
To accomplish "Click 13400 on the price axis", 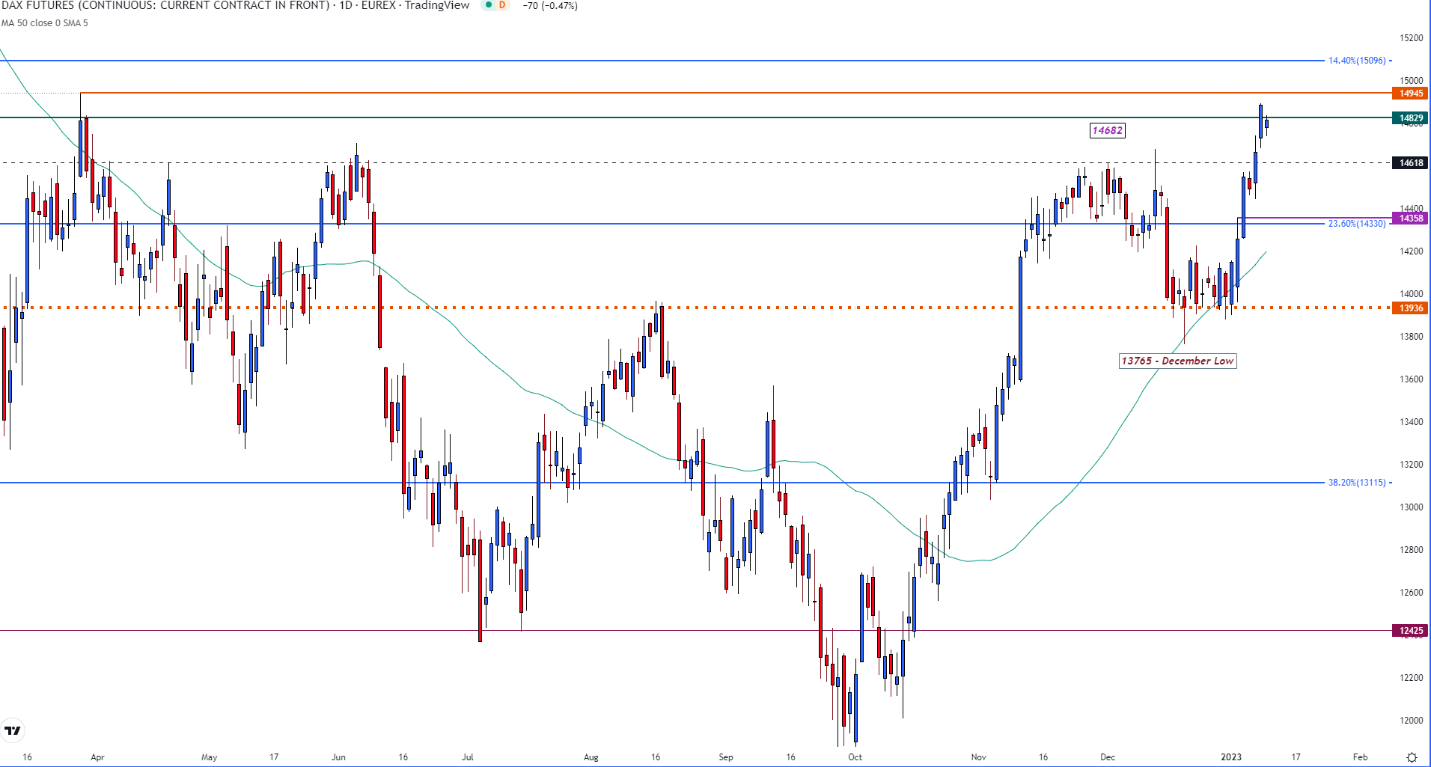I will click(1412, 422).
